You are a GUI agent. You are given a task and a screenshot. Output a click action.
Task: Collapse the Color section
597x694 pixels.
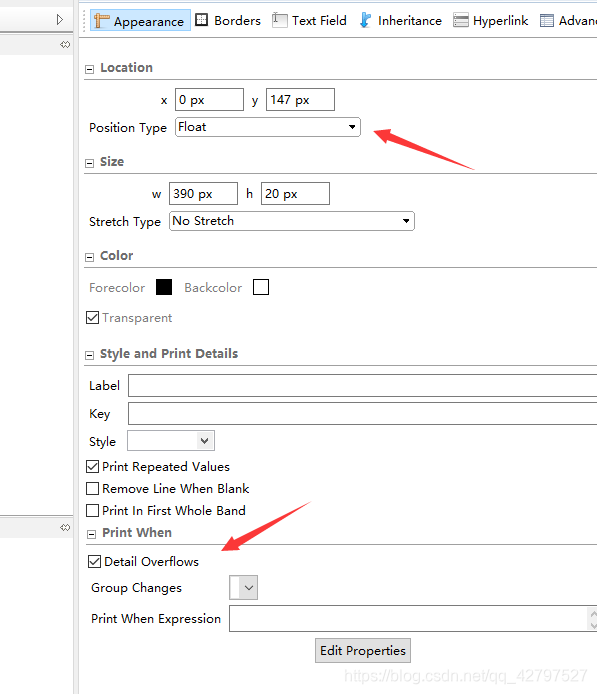pos(89,257)
